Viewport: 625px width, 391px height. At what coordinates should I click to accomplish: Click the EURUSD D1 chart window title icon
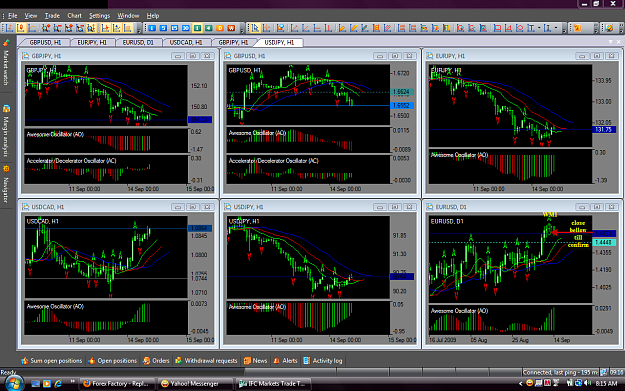tap(430, 207)
